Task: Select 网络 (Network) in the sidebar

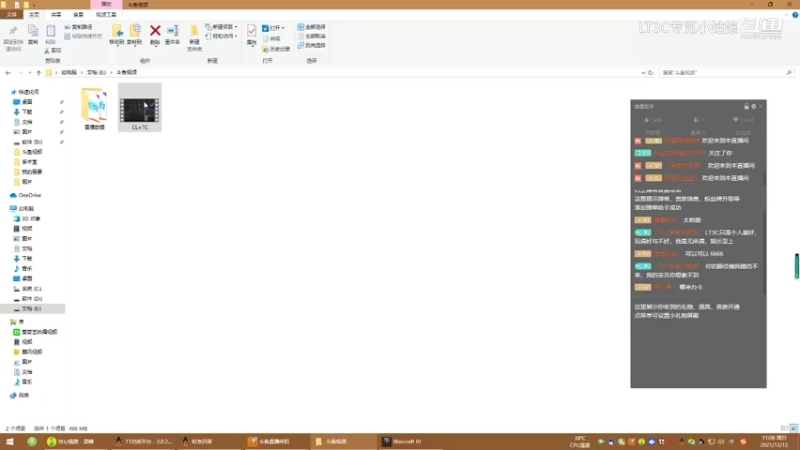Action: click(x=23, y=395)
